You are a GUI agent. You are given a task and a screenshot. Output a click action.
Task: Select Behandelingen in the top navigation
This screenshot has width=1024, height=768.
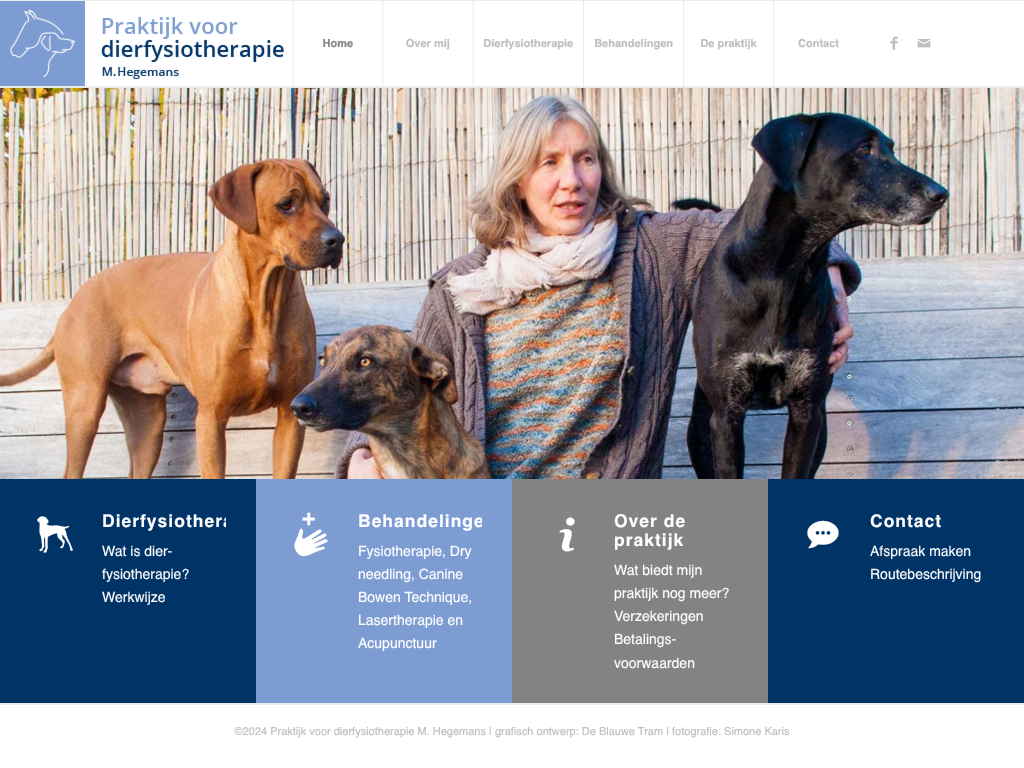click(633, 43)
